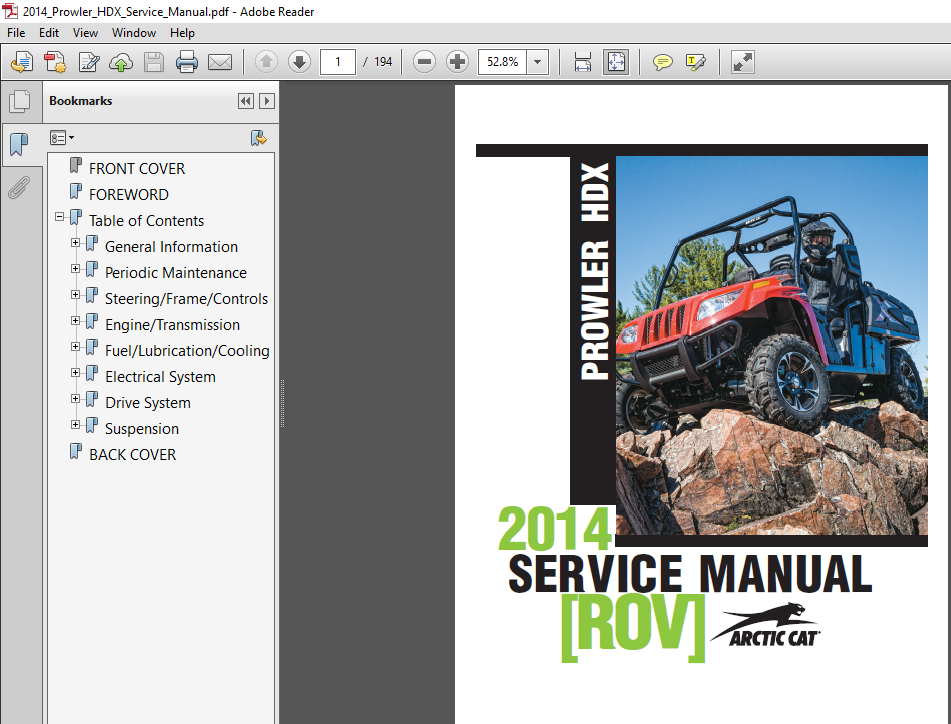Expand the Engine/Transmission bookmark
The width and height of the screenshot is (951, 724).
click(x=75, y=321)
